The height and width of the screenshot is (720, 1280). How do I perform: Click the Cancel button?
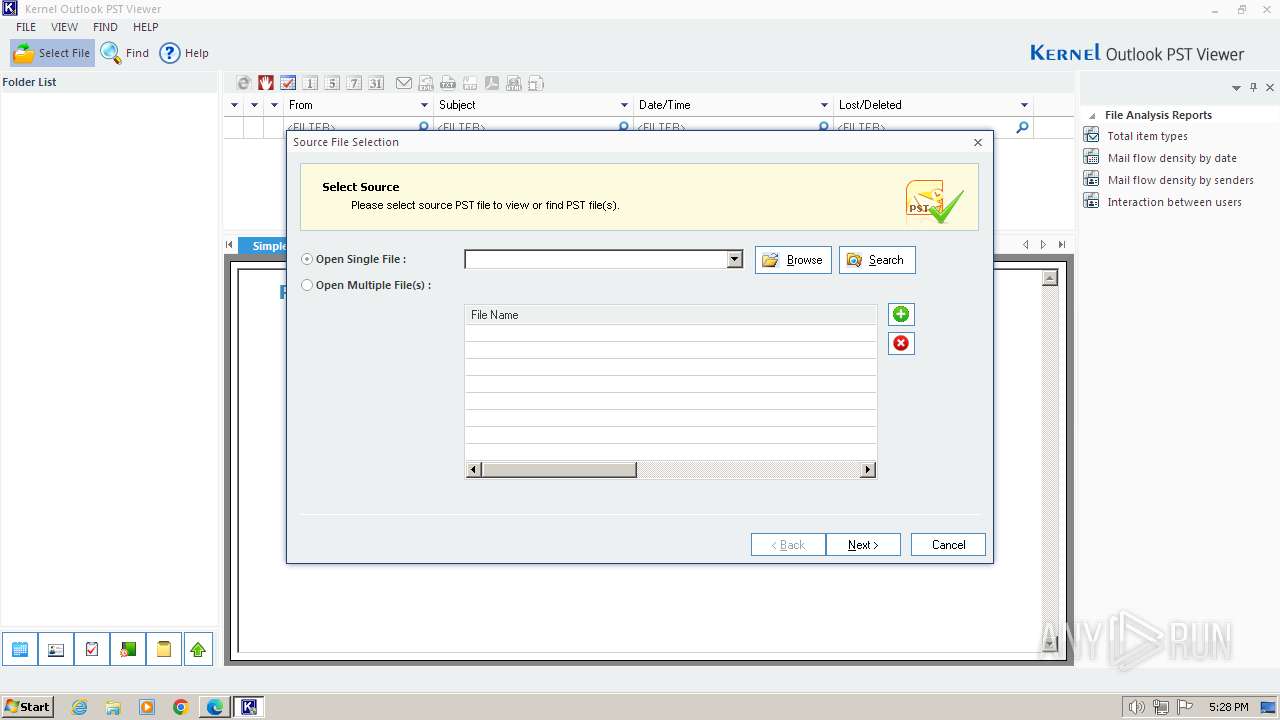(948, 545)
